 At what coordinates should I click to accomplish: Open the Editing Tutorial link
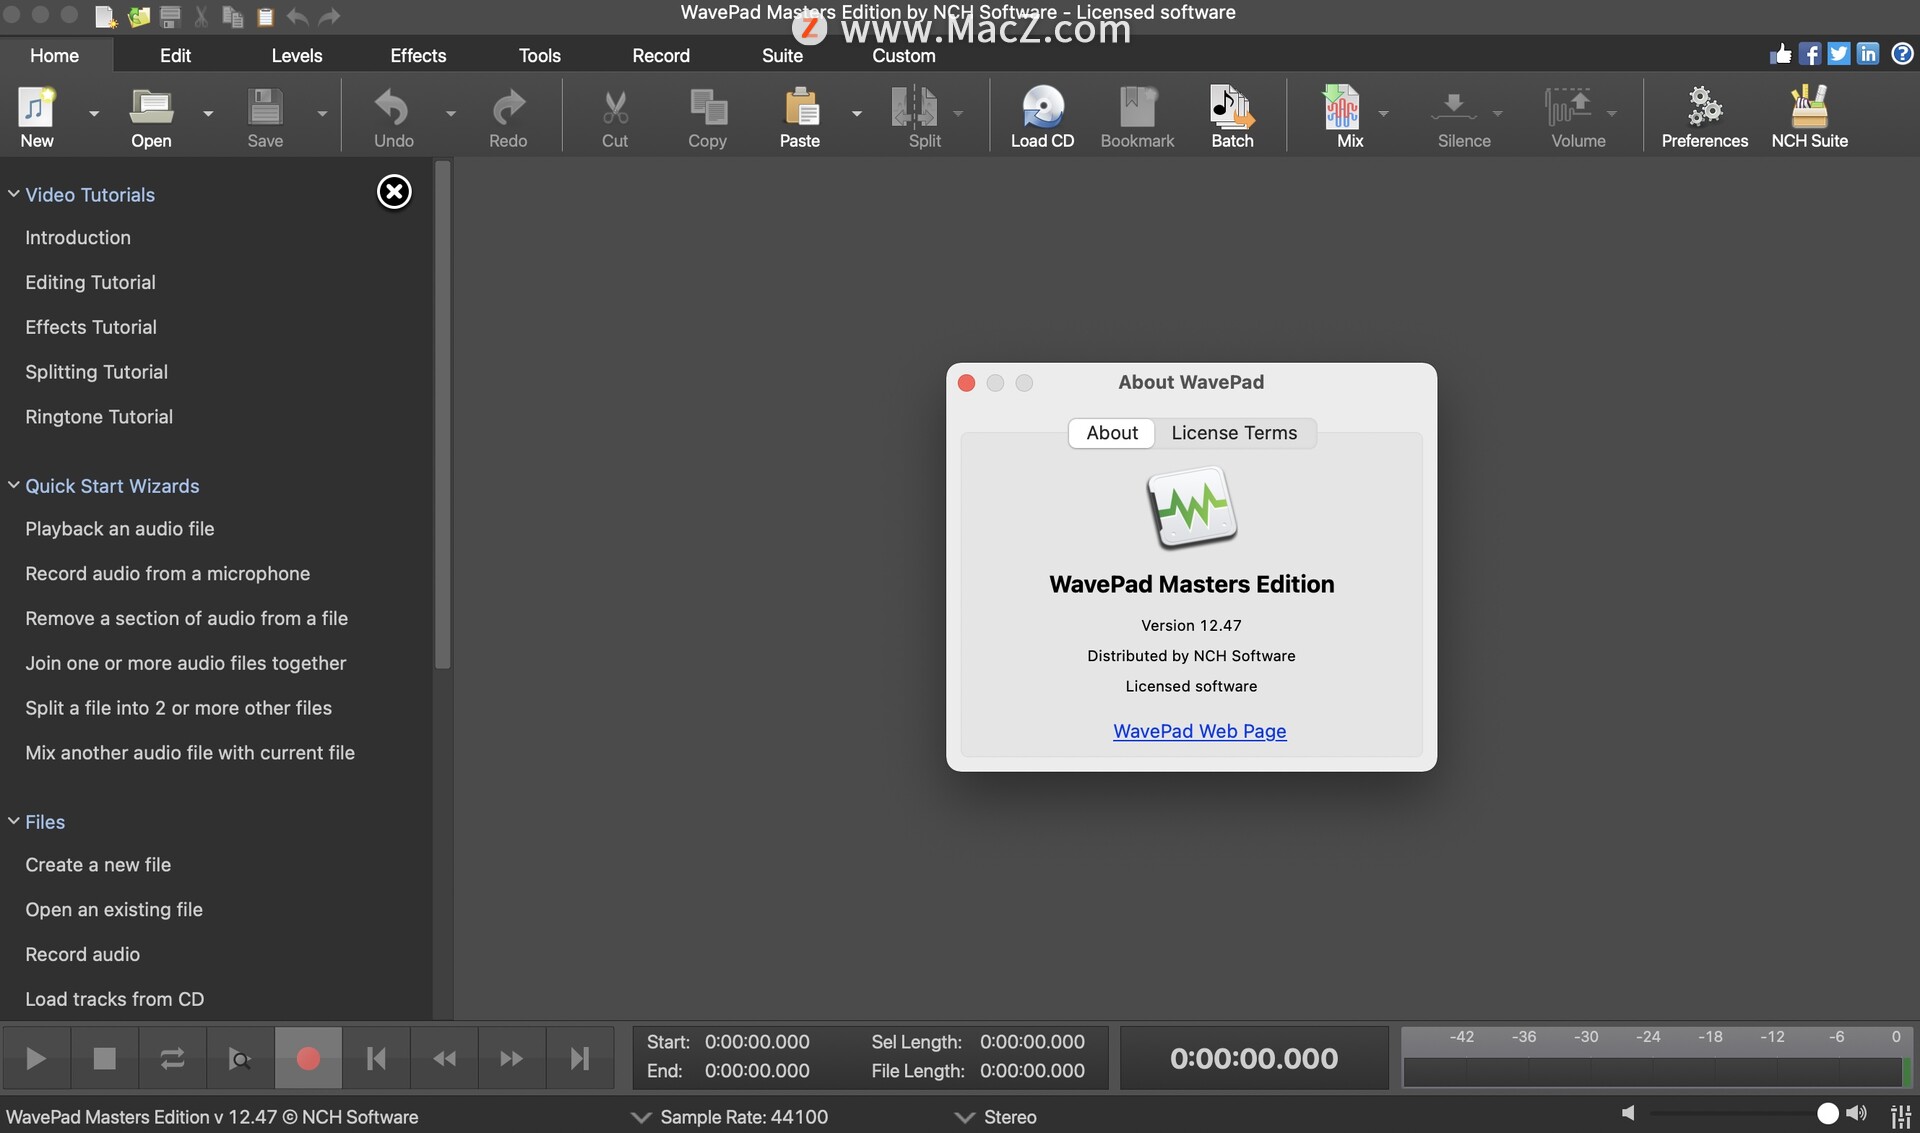pyautogui.click(x=91, y=282)
